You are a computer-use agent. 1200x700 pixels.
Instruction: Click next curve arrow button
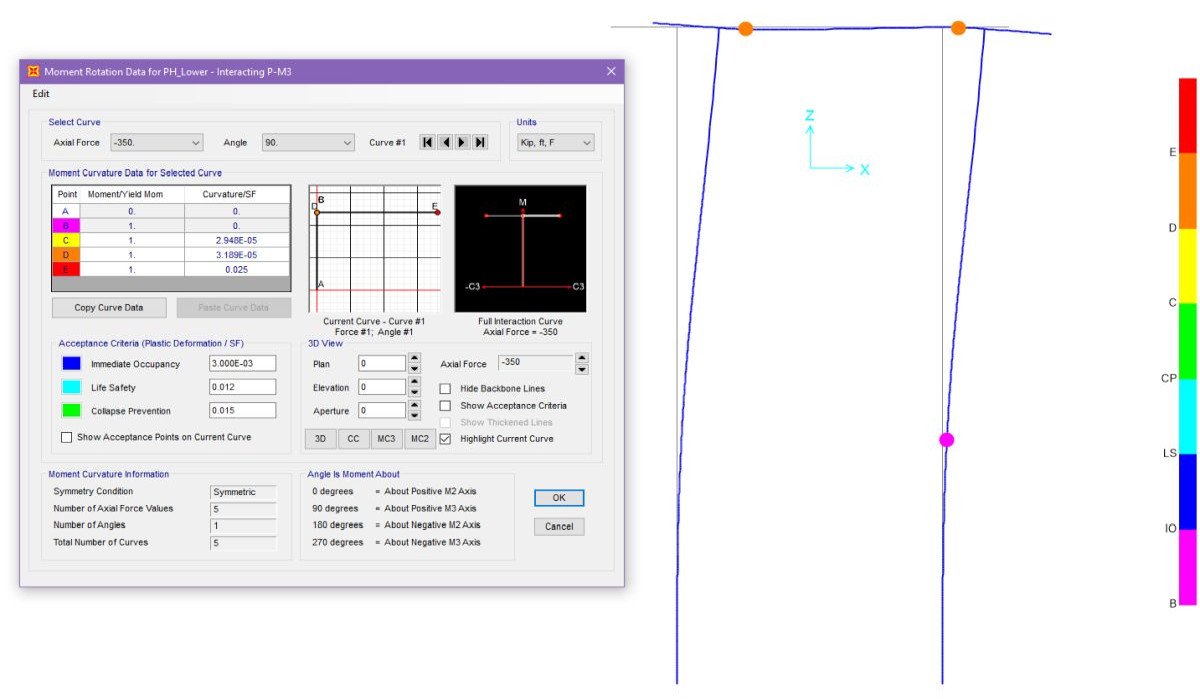click(x=462, y=143)
